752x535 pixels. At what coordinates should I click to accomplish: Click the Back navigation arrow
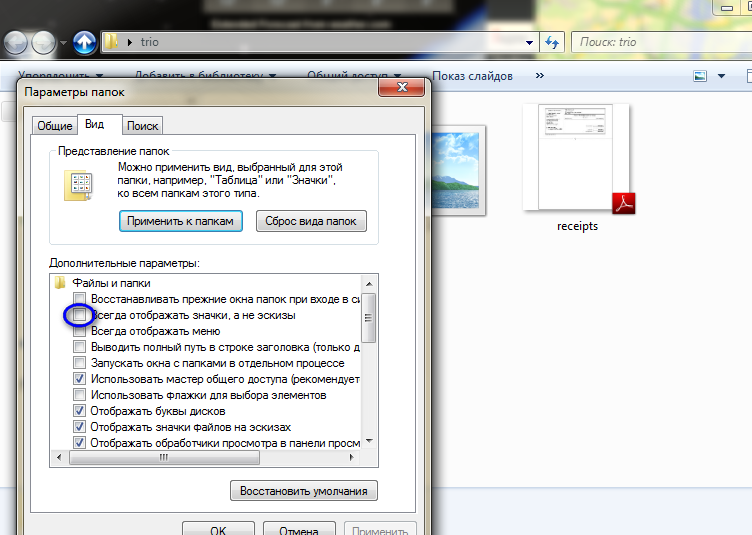pyautogui.click(x=16, y=43)
